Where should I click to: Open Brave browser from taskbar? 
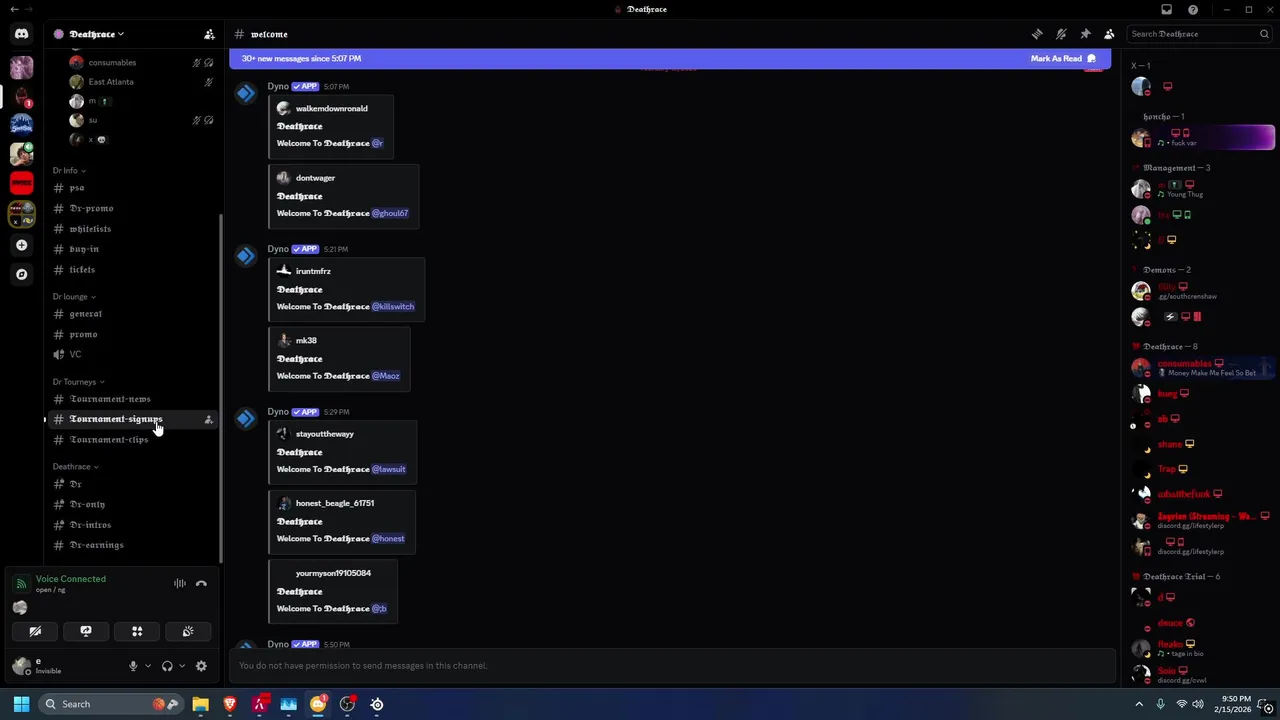point(230,704)
